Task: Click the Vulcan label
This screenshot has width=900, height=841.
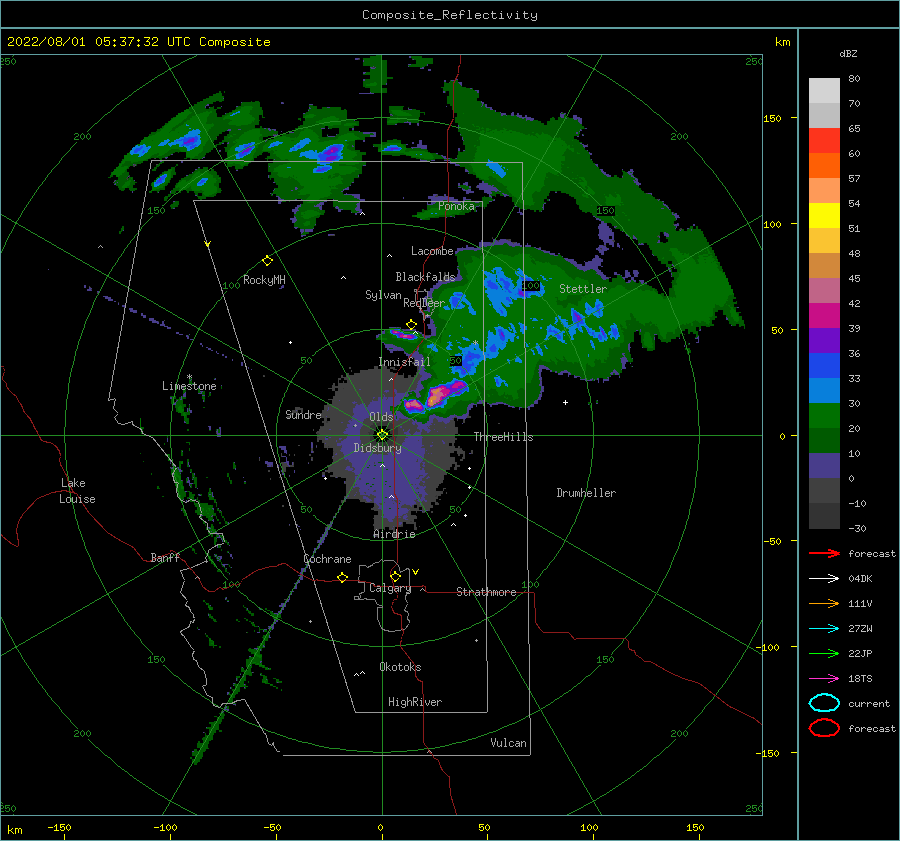Action: tap(509, 743)
